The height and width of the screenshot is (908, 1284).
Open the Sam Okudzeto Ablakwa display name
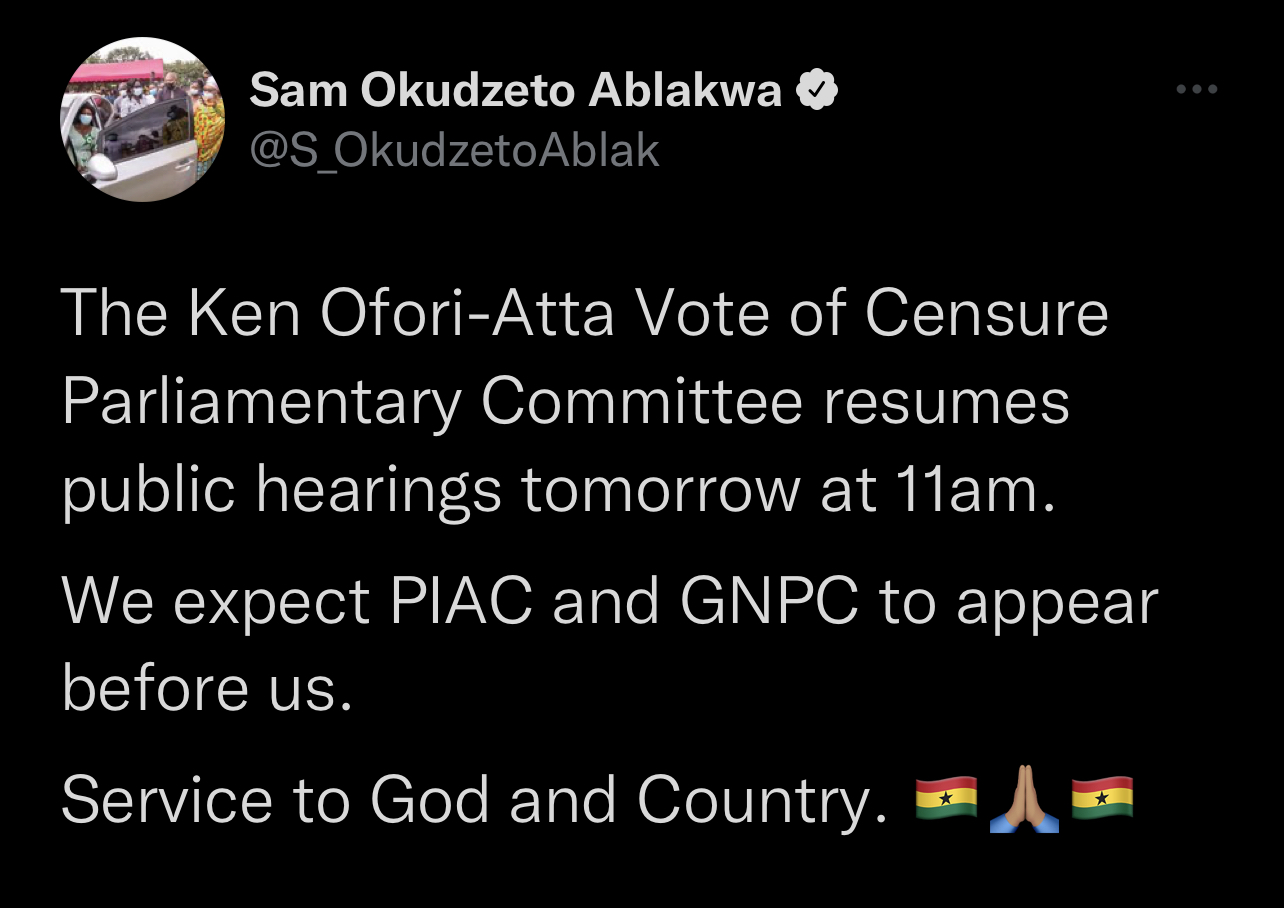click(515, 91)
